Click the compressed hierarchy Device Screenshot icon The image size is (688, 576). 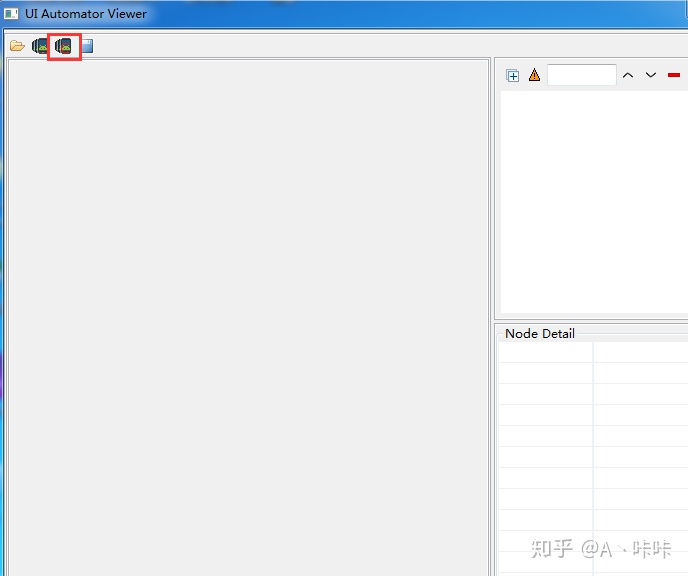(x=63, y=46)
